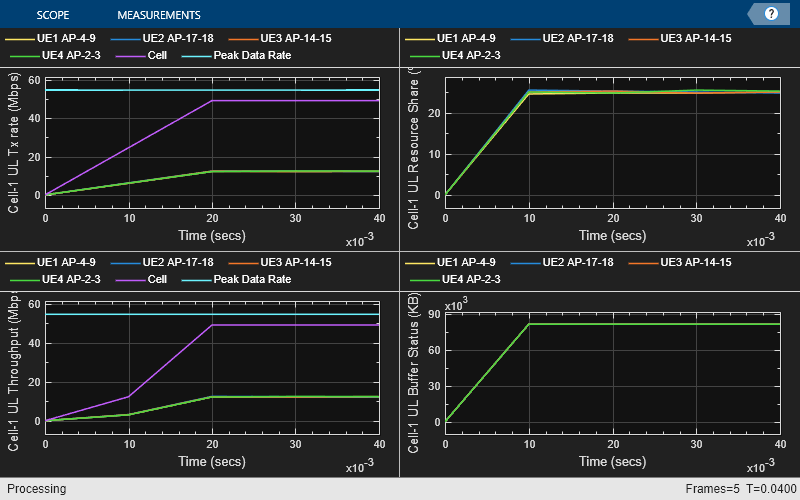Switch to the SCOPE tab

[x=53, y=15]
